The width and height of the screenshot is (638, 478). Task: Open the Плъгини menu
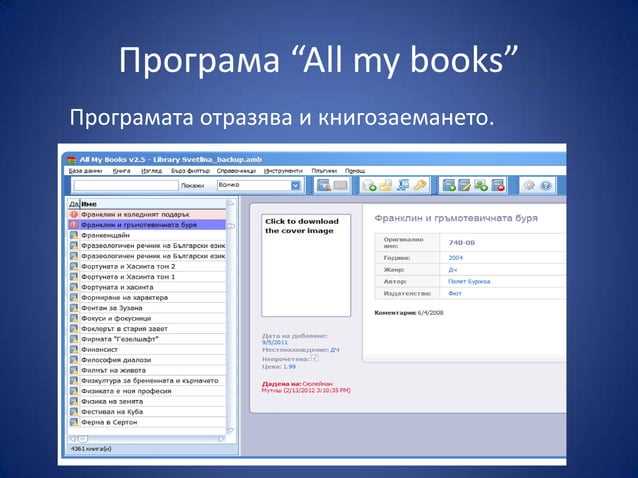tap(324, 171)
